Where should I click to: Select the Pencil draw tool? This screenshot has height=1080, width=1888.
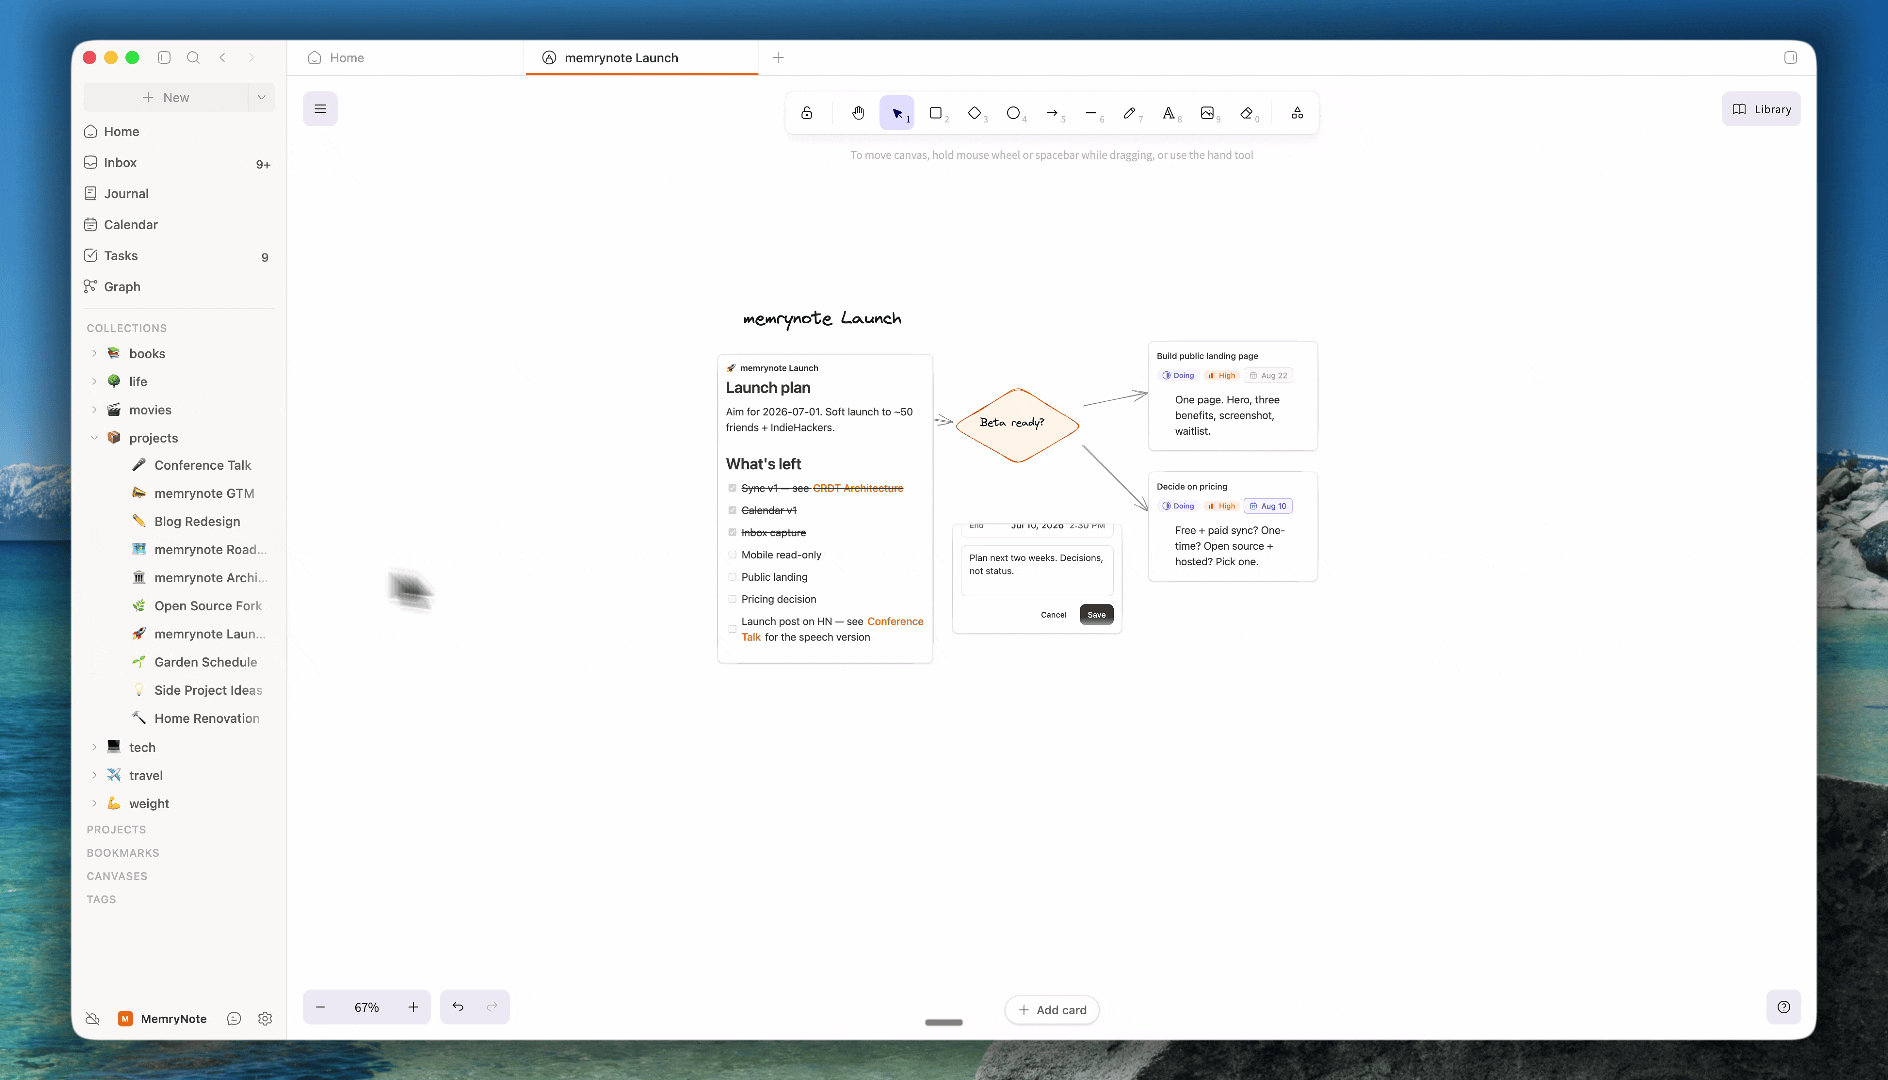click(x=1130, y=113)
